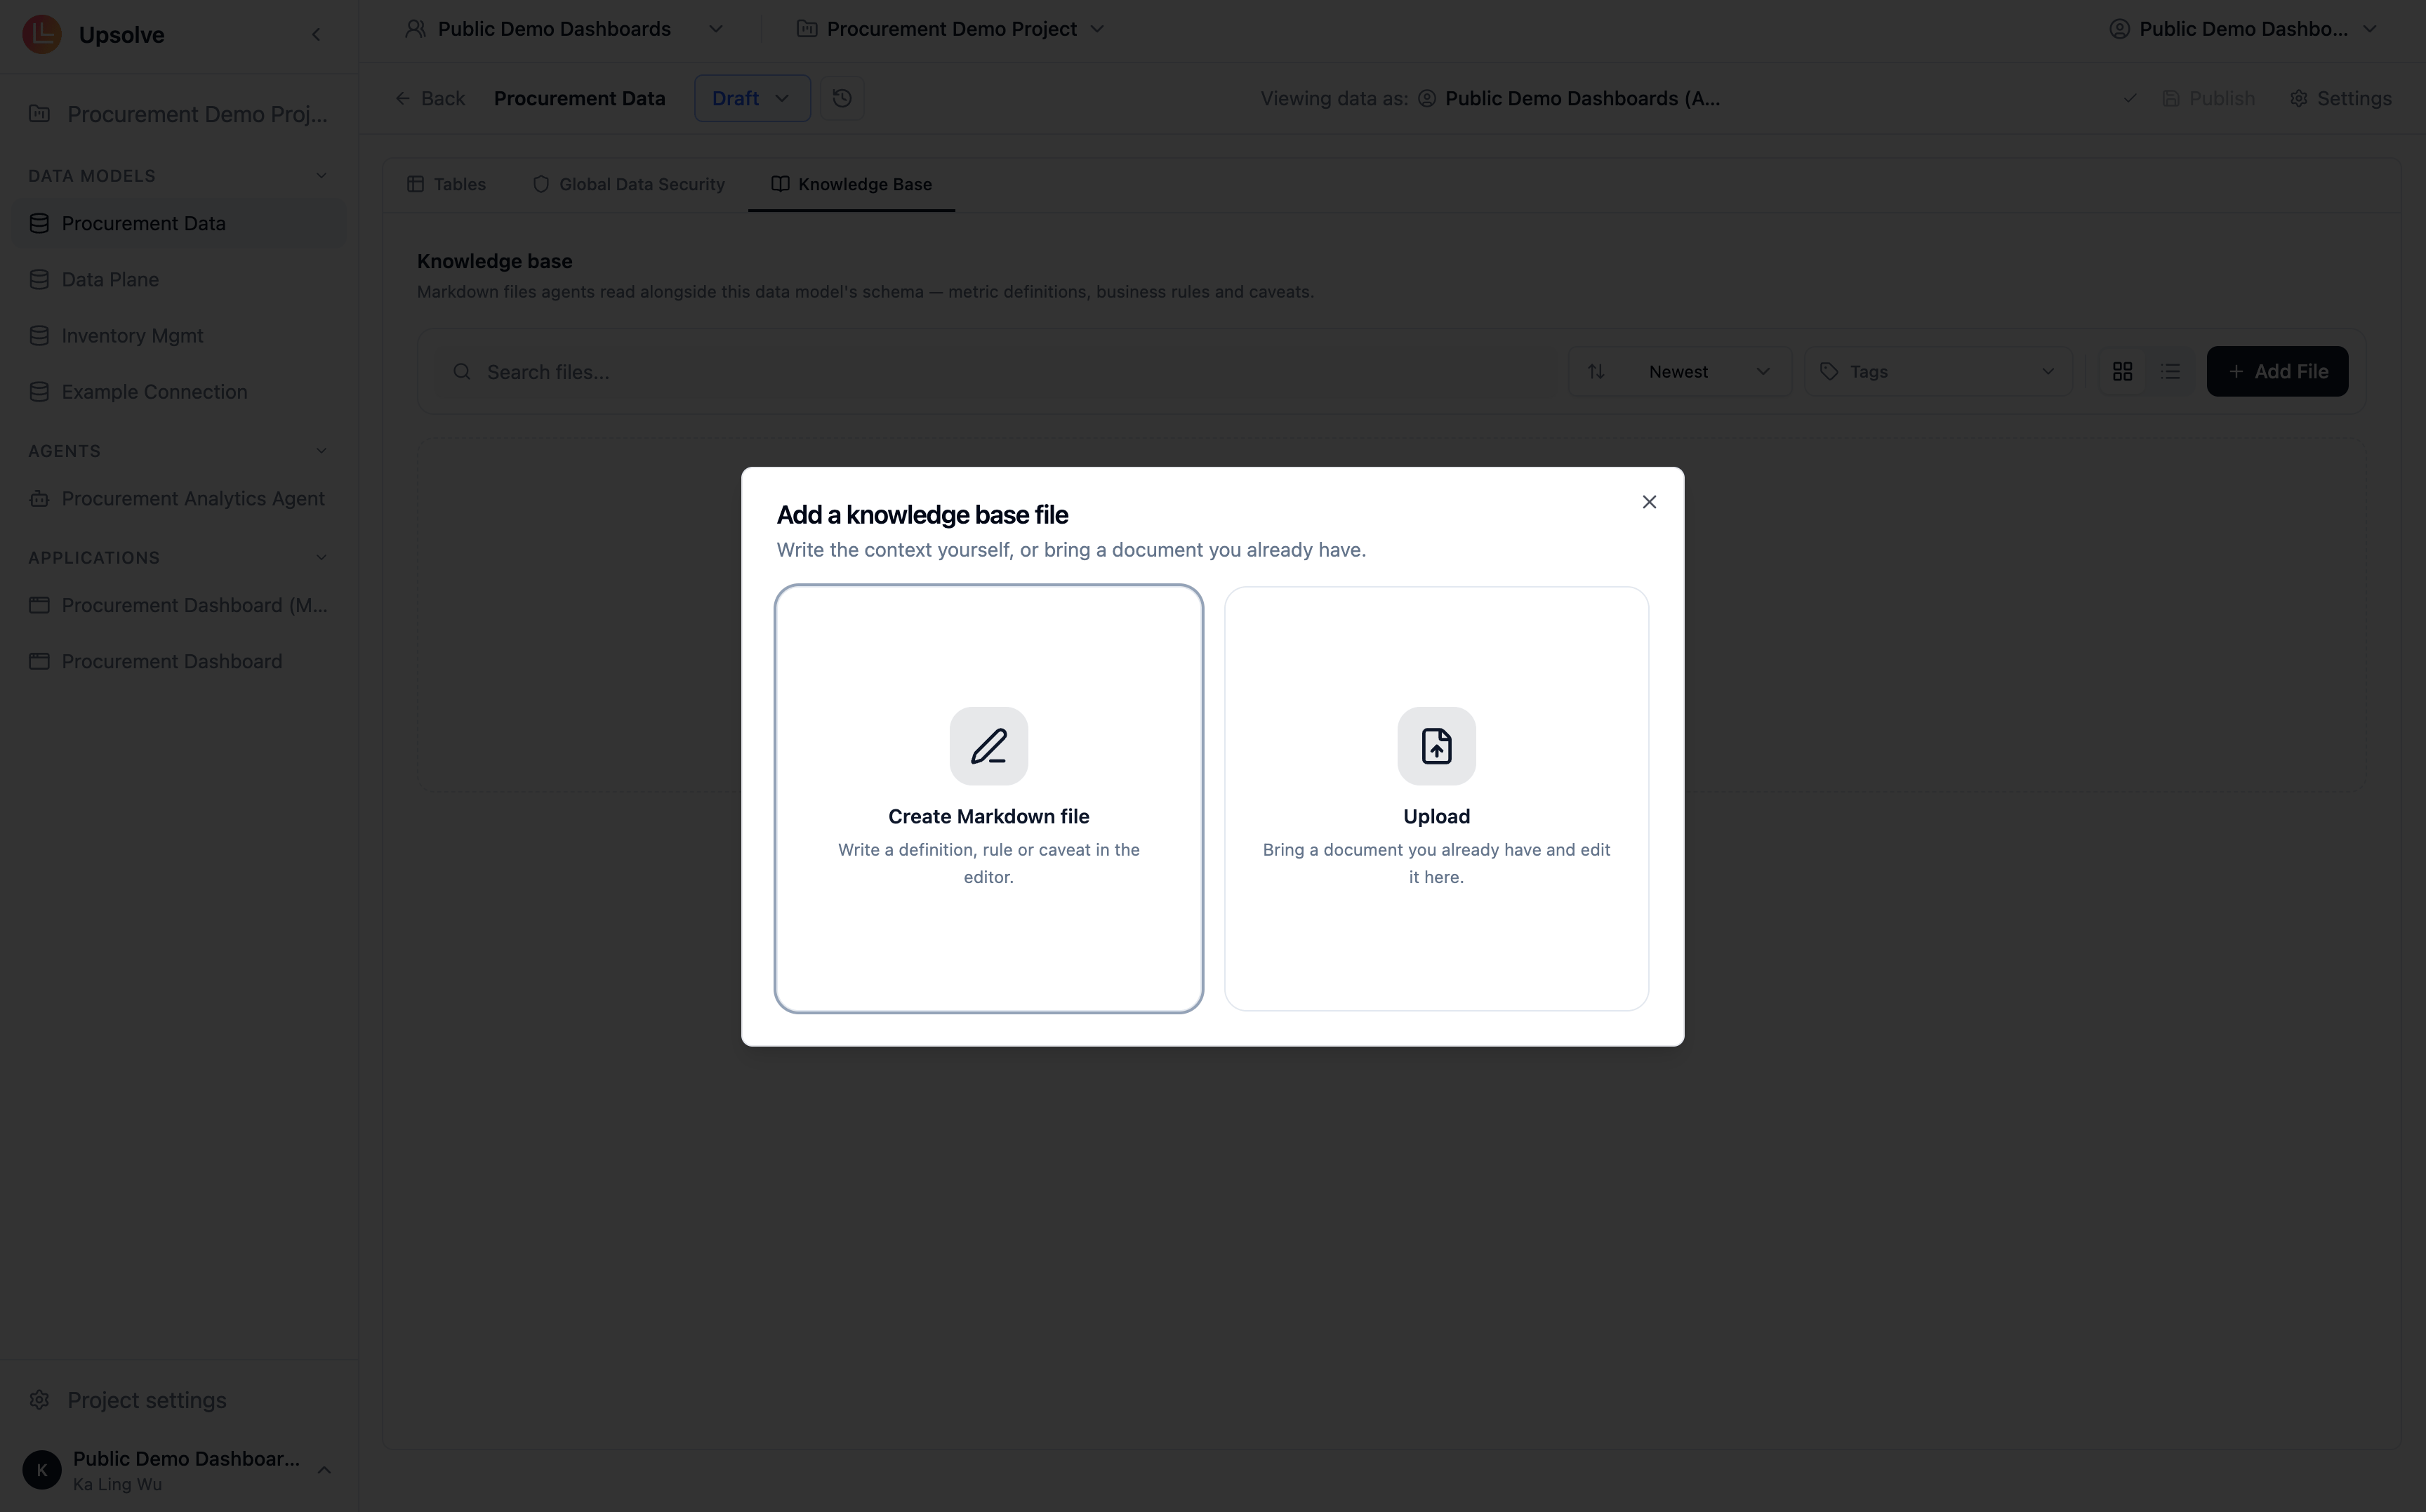2426x1512 pixels.
Task: Collapse the sidebar with the chevron
Action: 316,35
